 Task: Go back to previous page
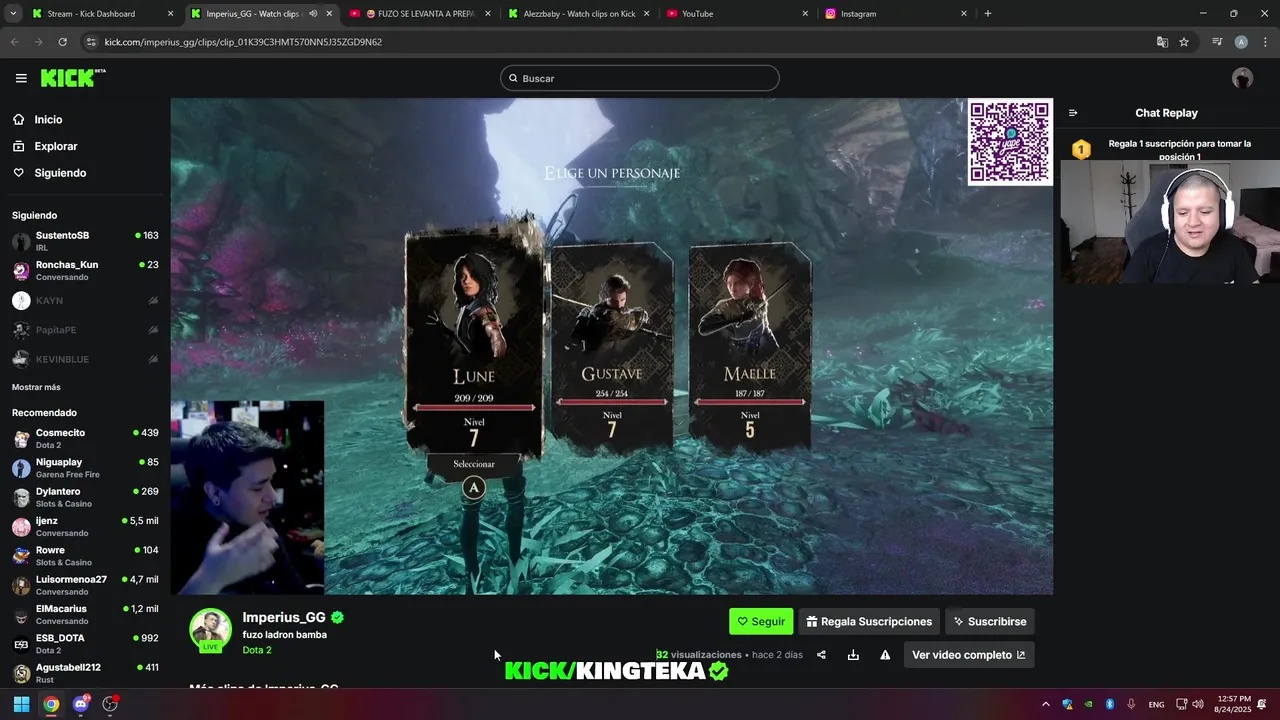pos(14,42)
